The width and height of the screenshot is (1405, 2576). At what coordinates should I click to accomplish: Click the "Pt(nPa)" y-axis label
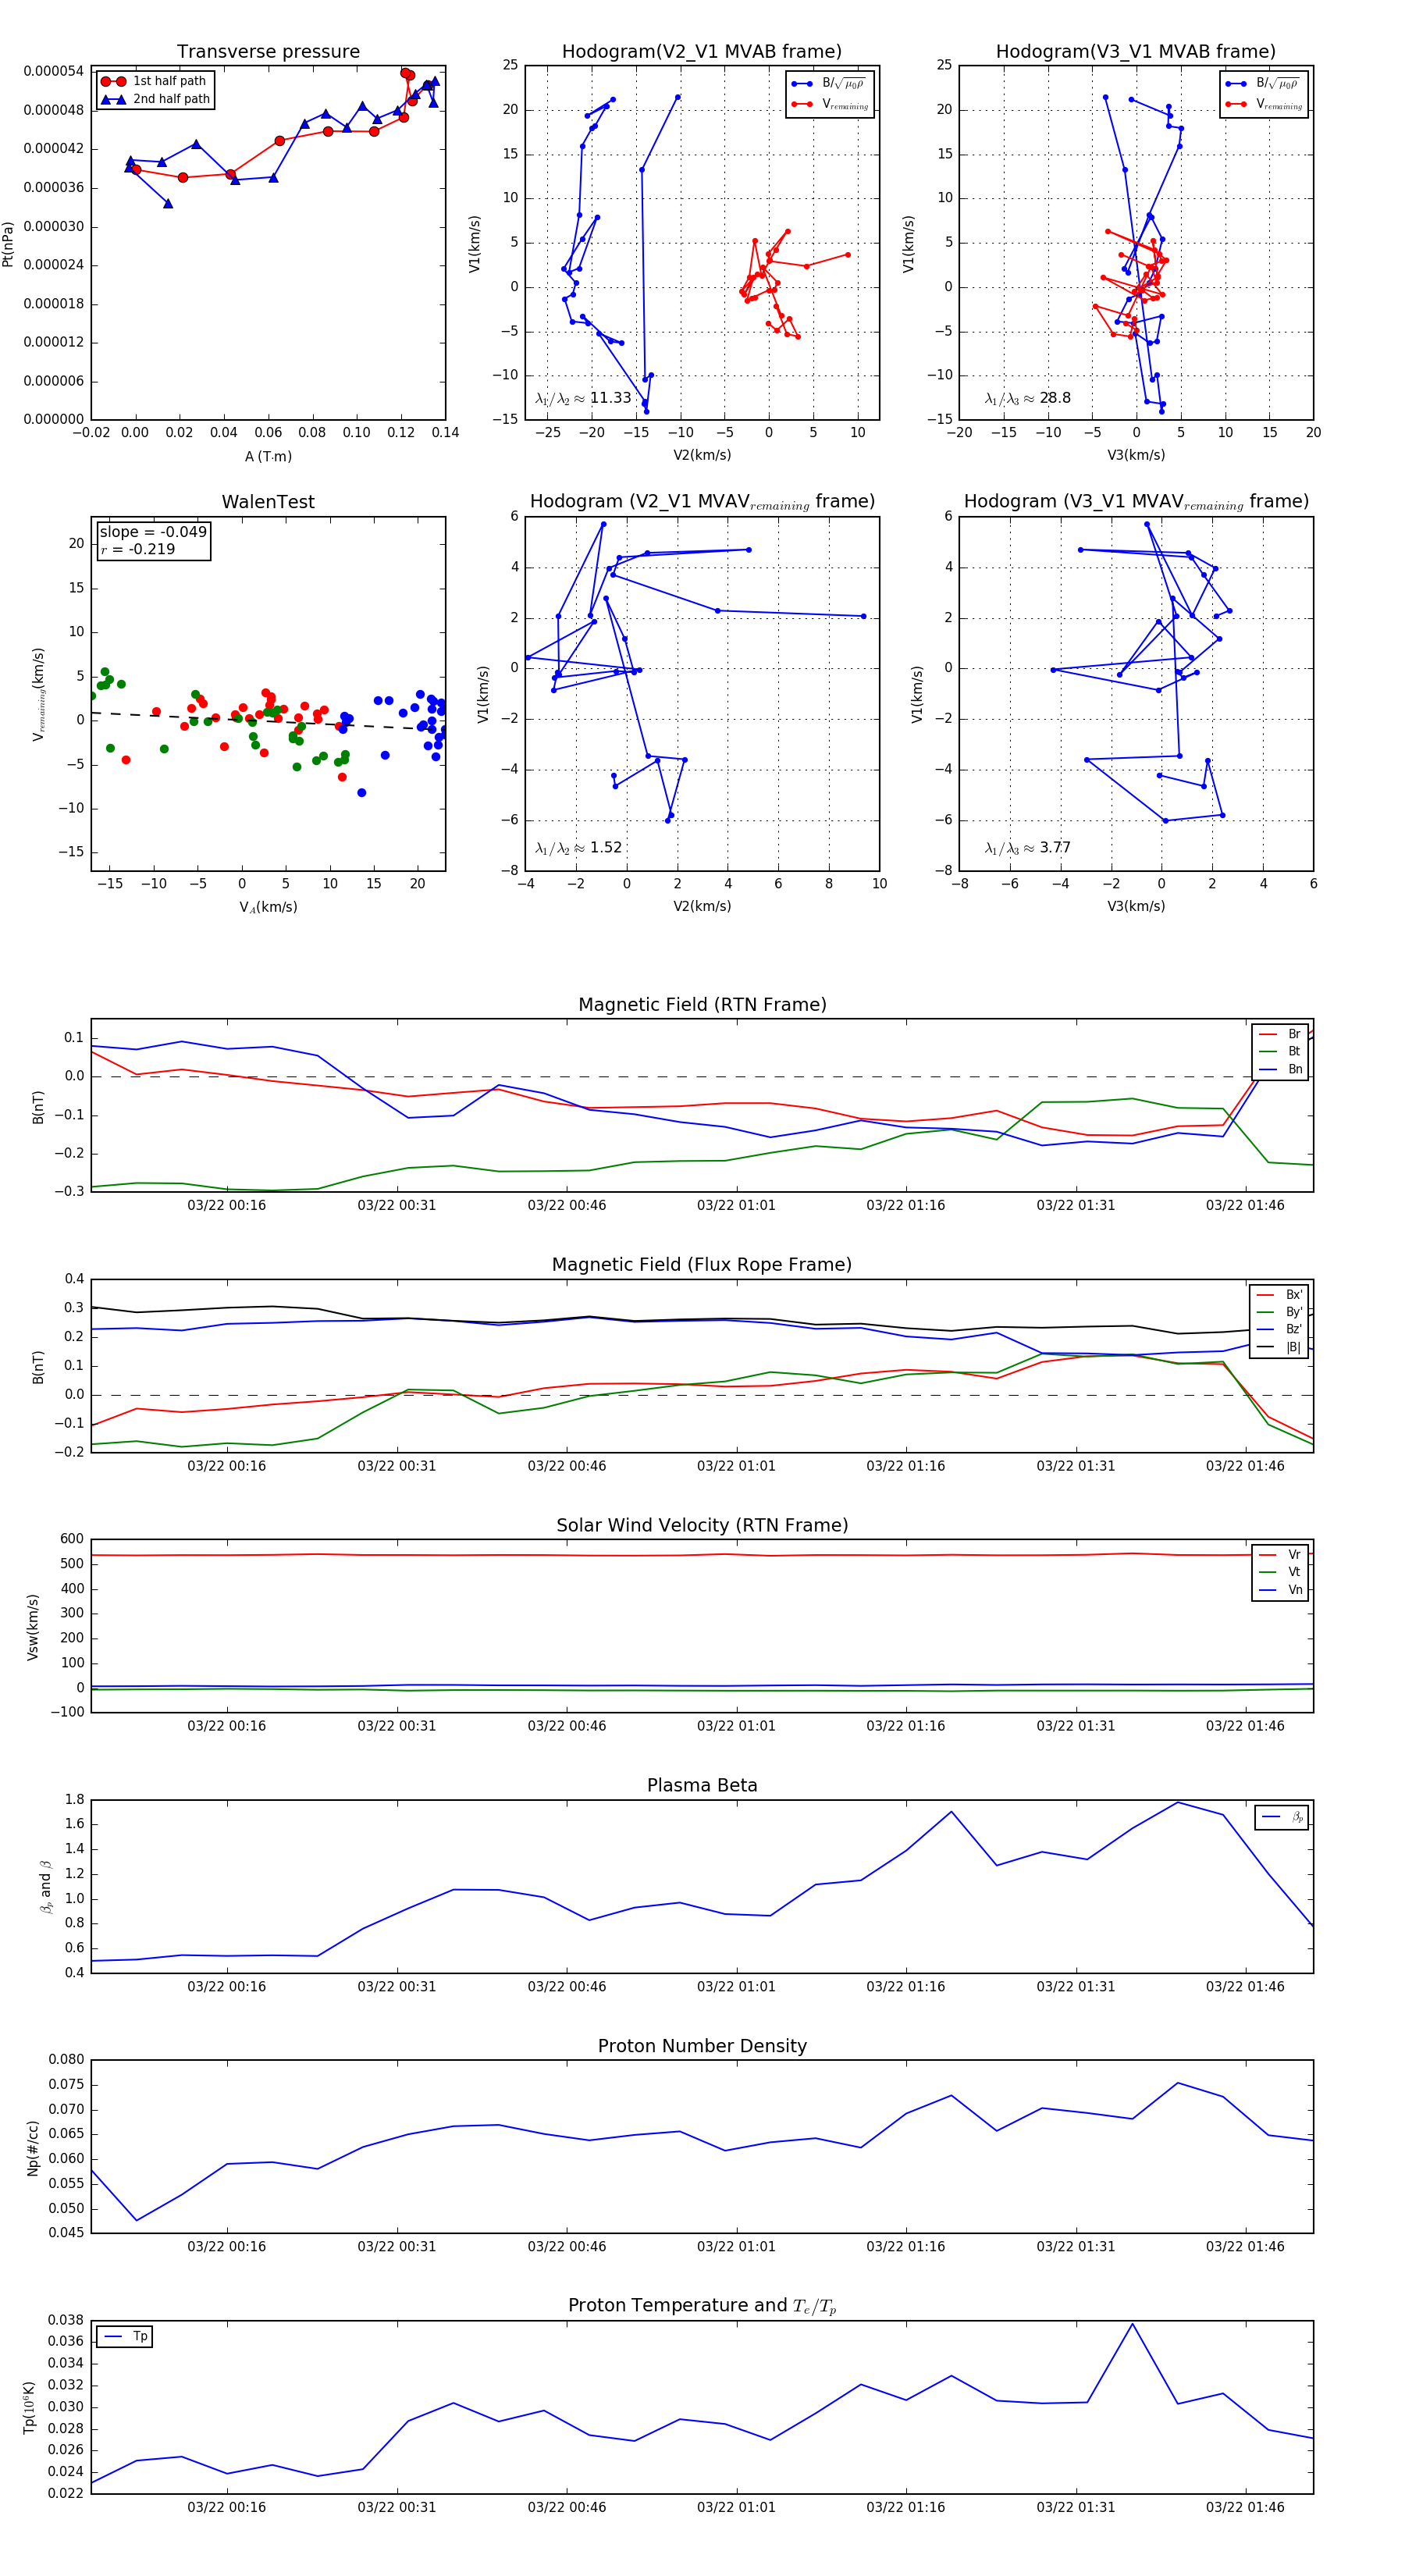pos(8,243)
